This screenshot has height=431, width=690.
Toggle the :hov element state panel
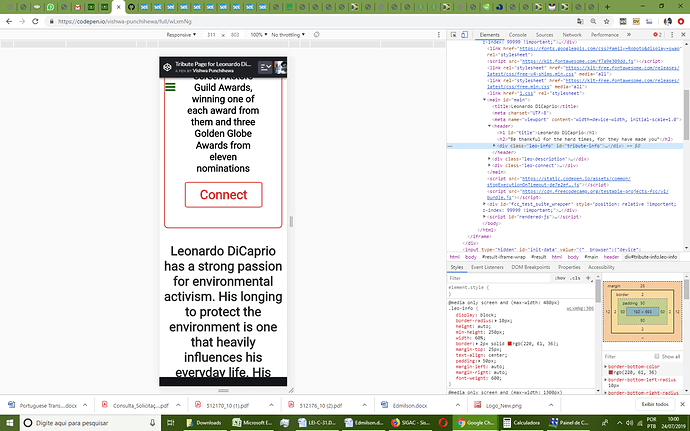click(x=560, y=278)
